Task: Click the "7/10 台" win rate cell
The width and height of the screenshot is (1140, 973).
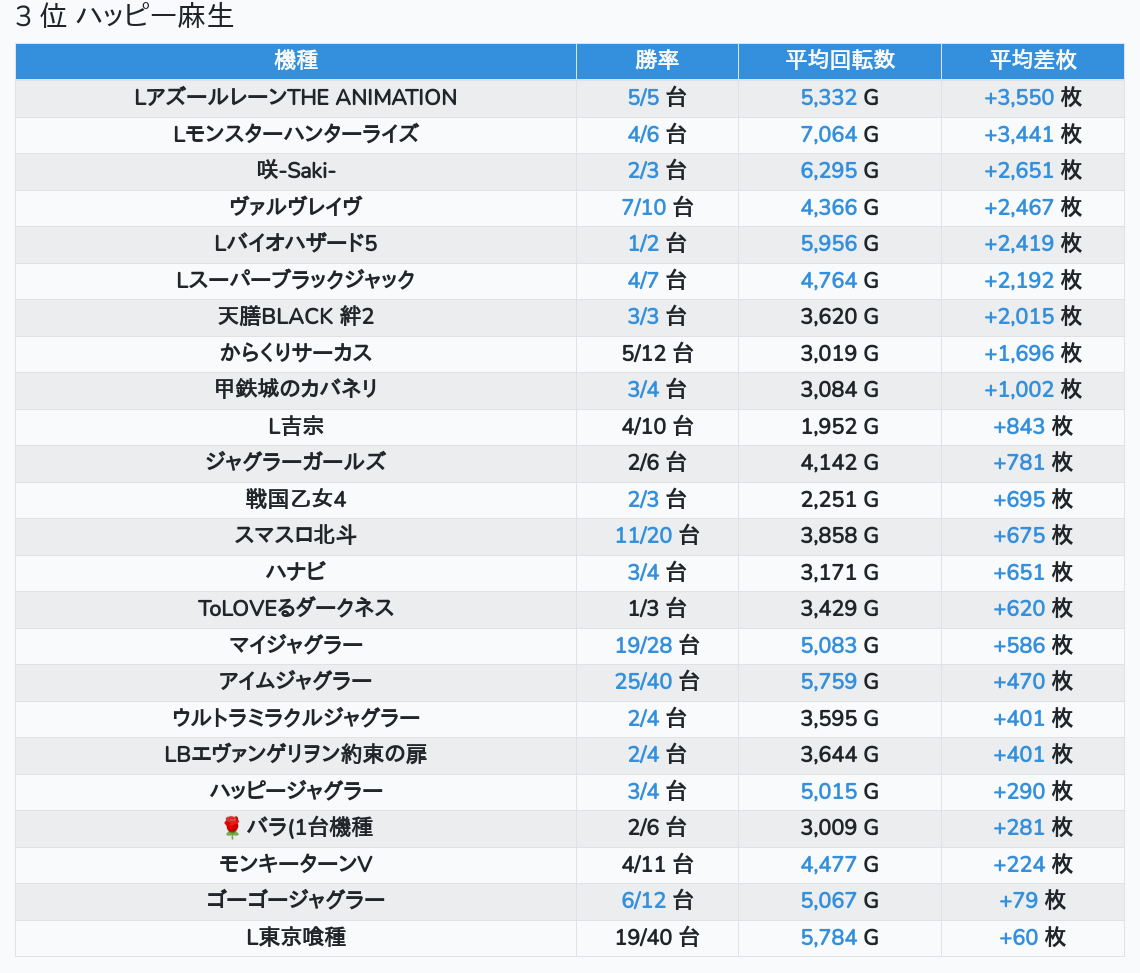Action: pyautogui.click(x=657, y=207)
